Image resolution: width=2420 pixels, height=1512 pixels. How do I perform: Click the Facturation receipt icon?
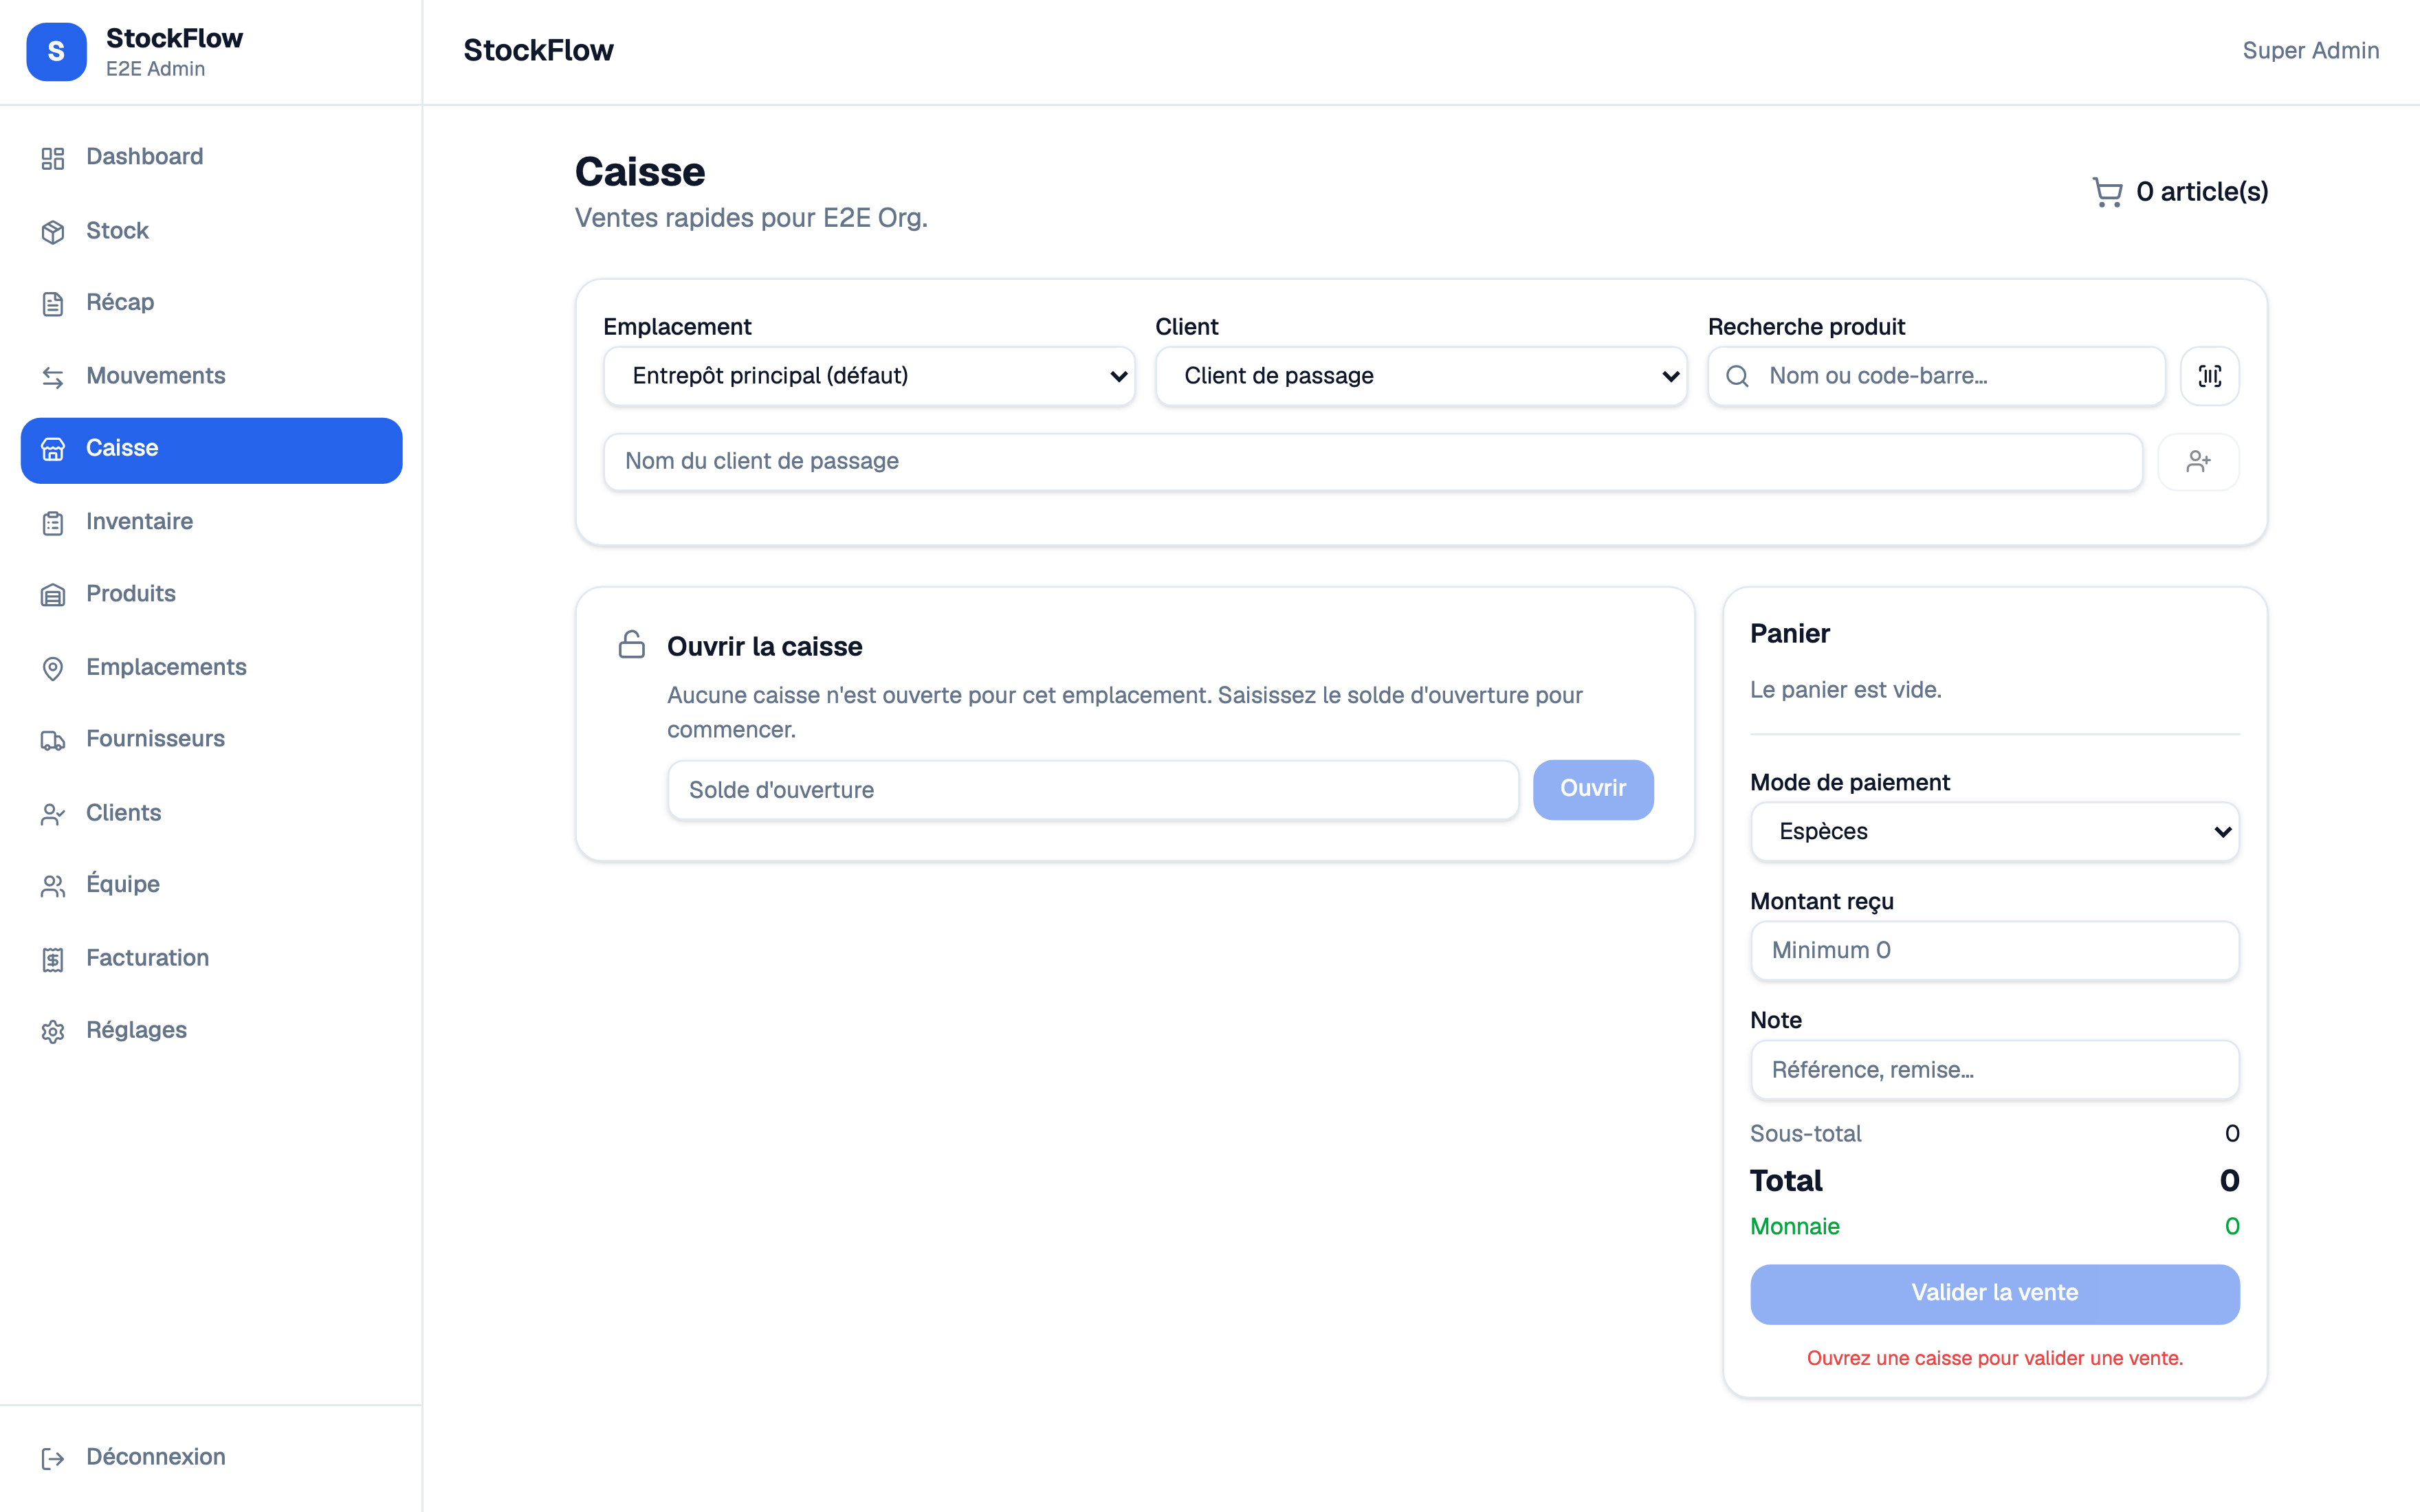click(53, 959)
